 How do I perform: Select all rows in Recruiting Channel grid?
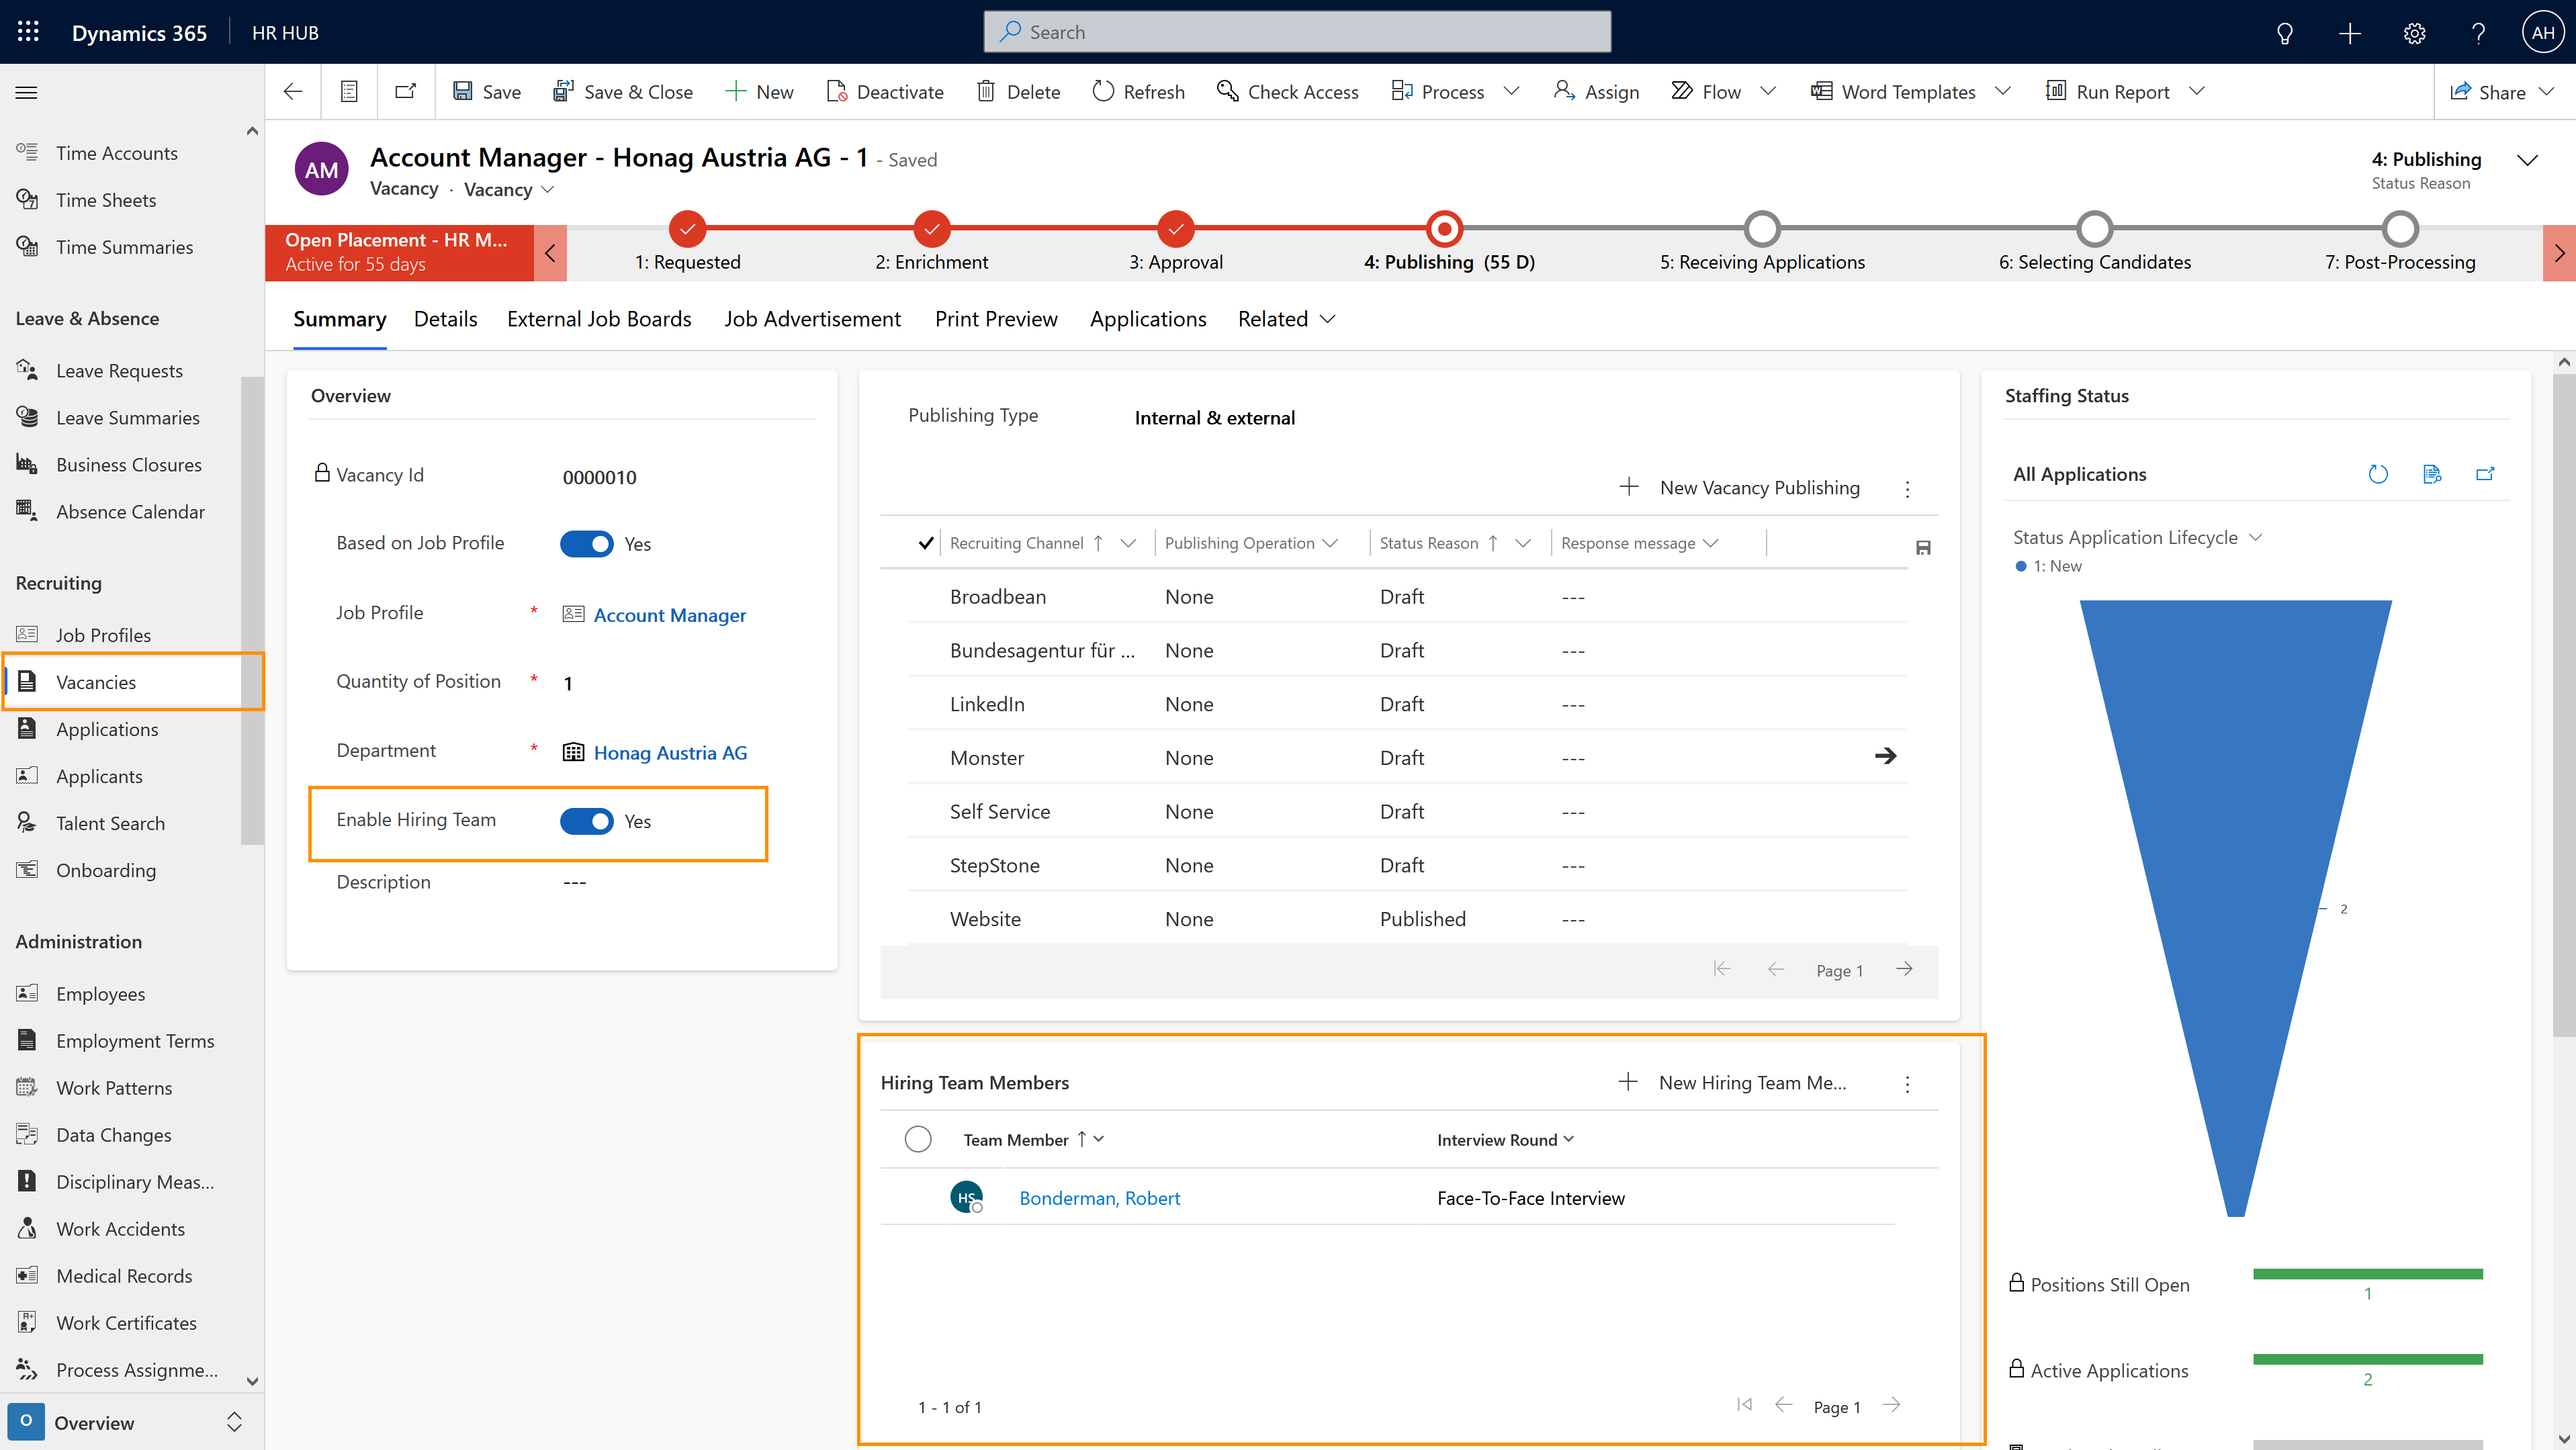pyautogui.click(x=926, y=543)
